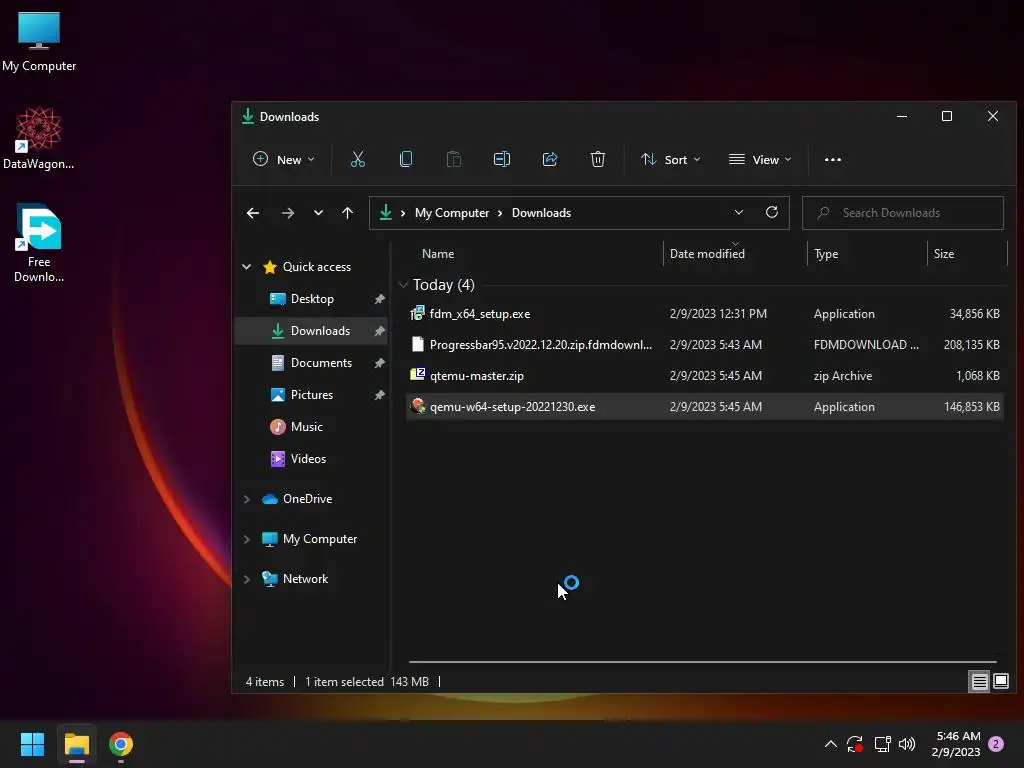Select the fdm_x64_setup.exe file name
The height and width of the screenshot is (768, 1024).
[x=479, y=313]
